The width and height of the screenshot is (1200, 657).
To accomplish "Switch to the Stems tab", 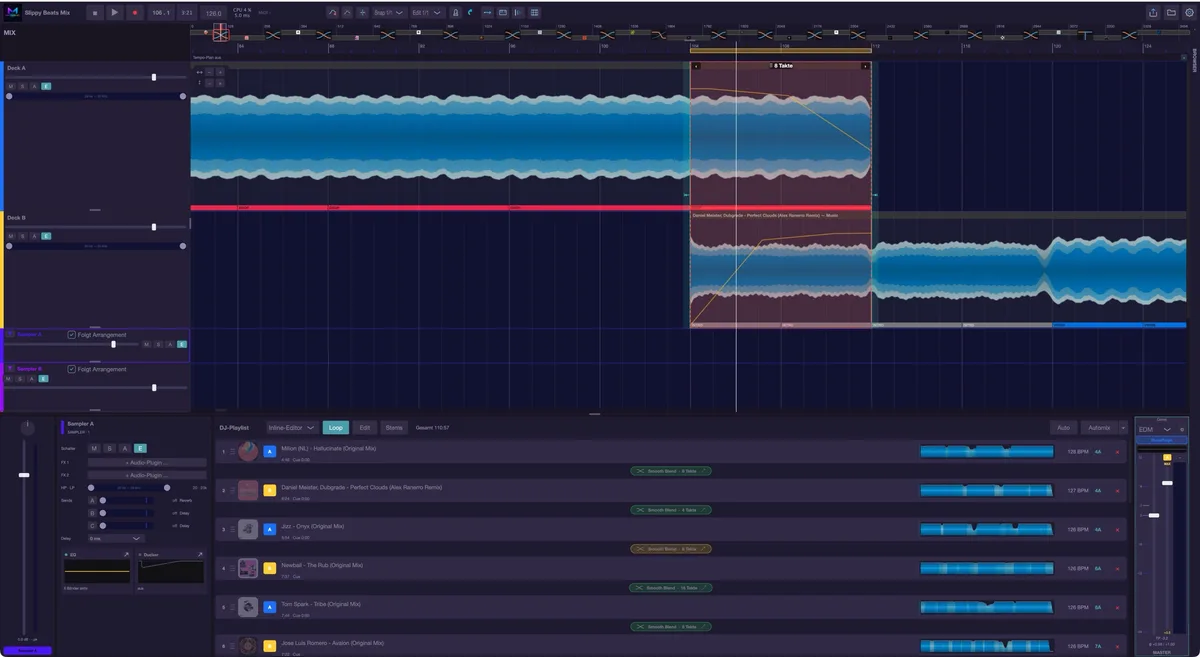I will (394, 427).
